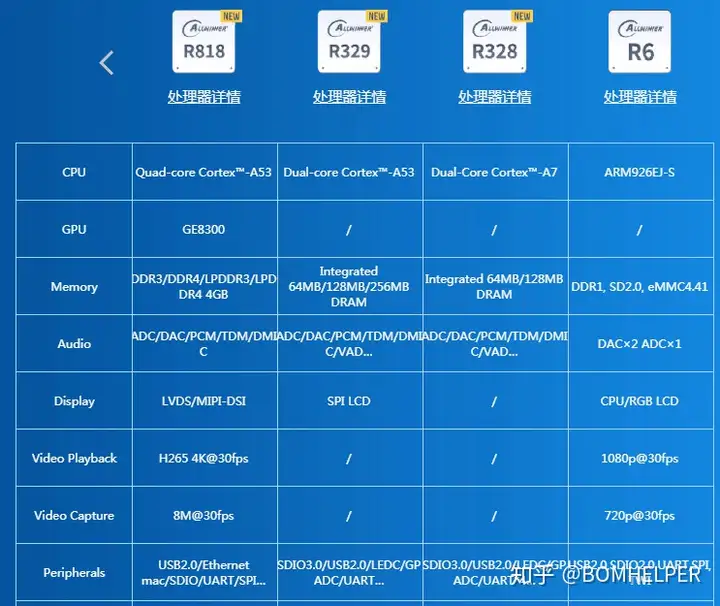Click the CPU row header
The width and height of the screenshot is (720, 606).
coord(74,172)
